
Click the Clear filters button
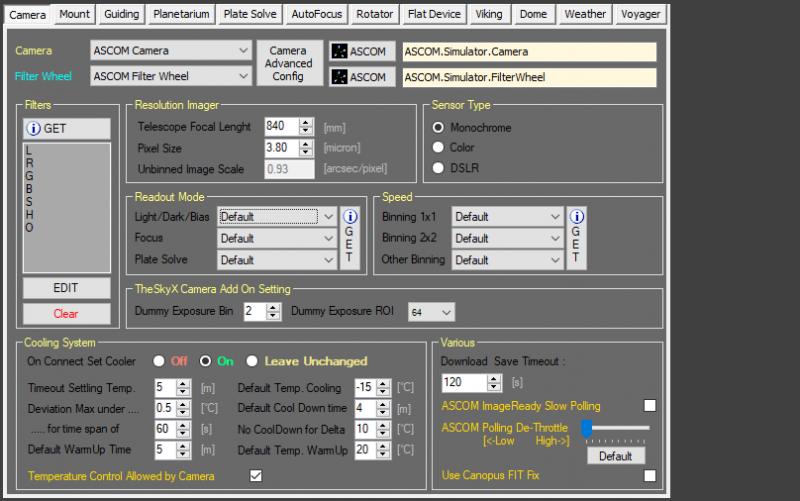pyautogui.click(x=66, y=314)
